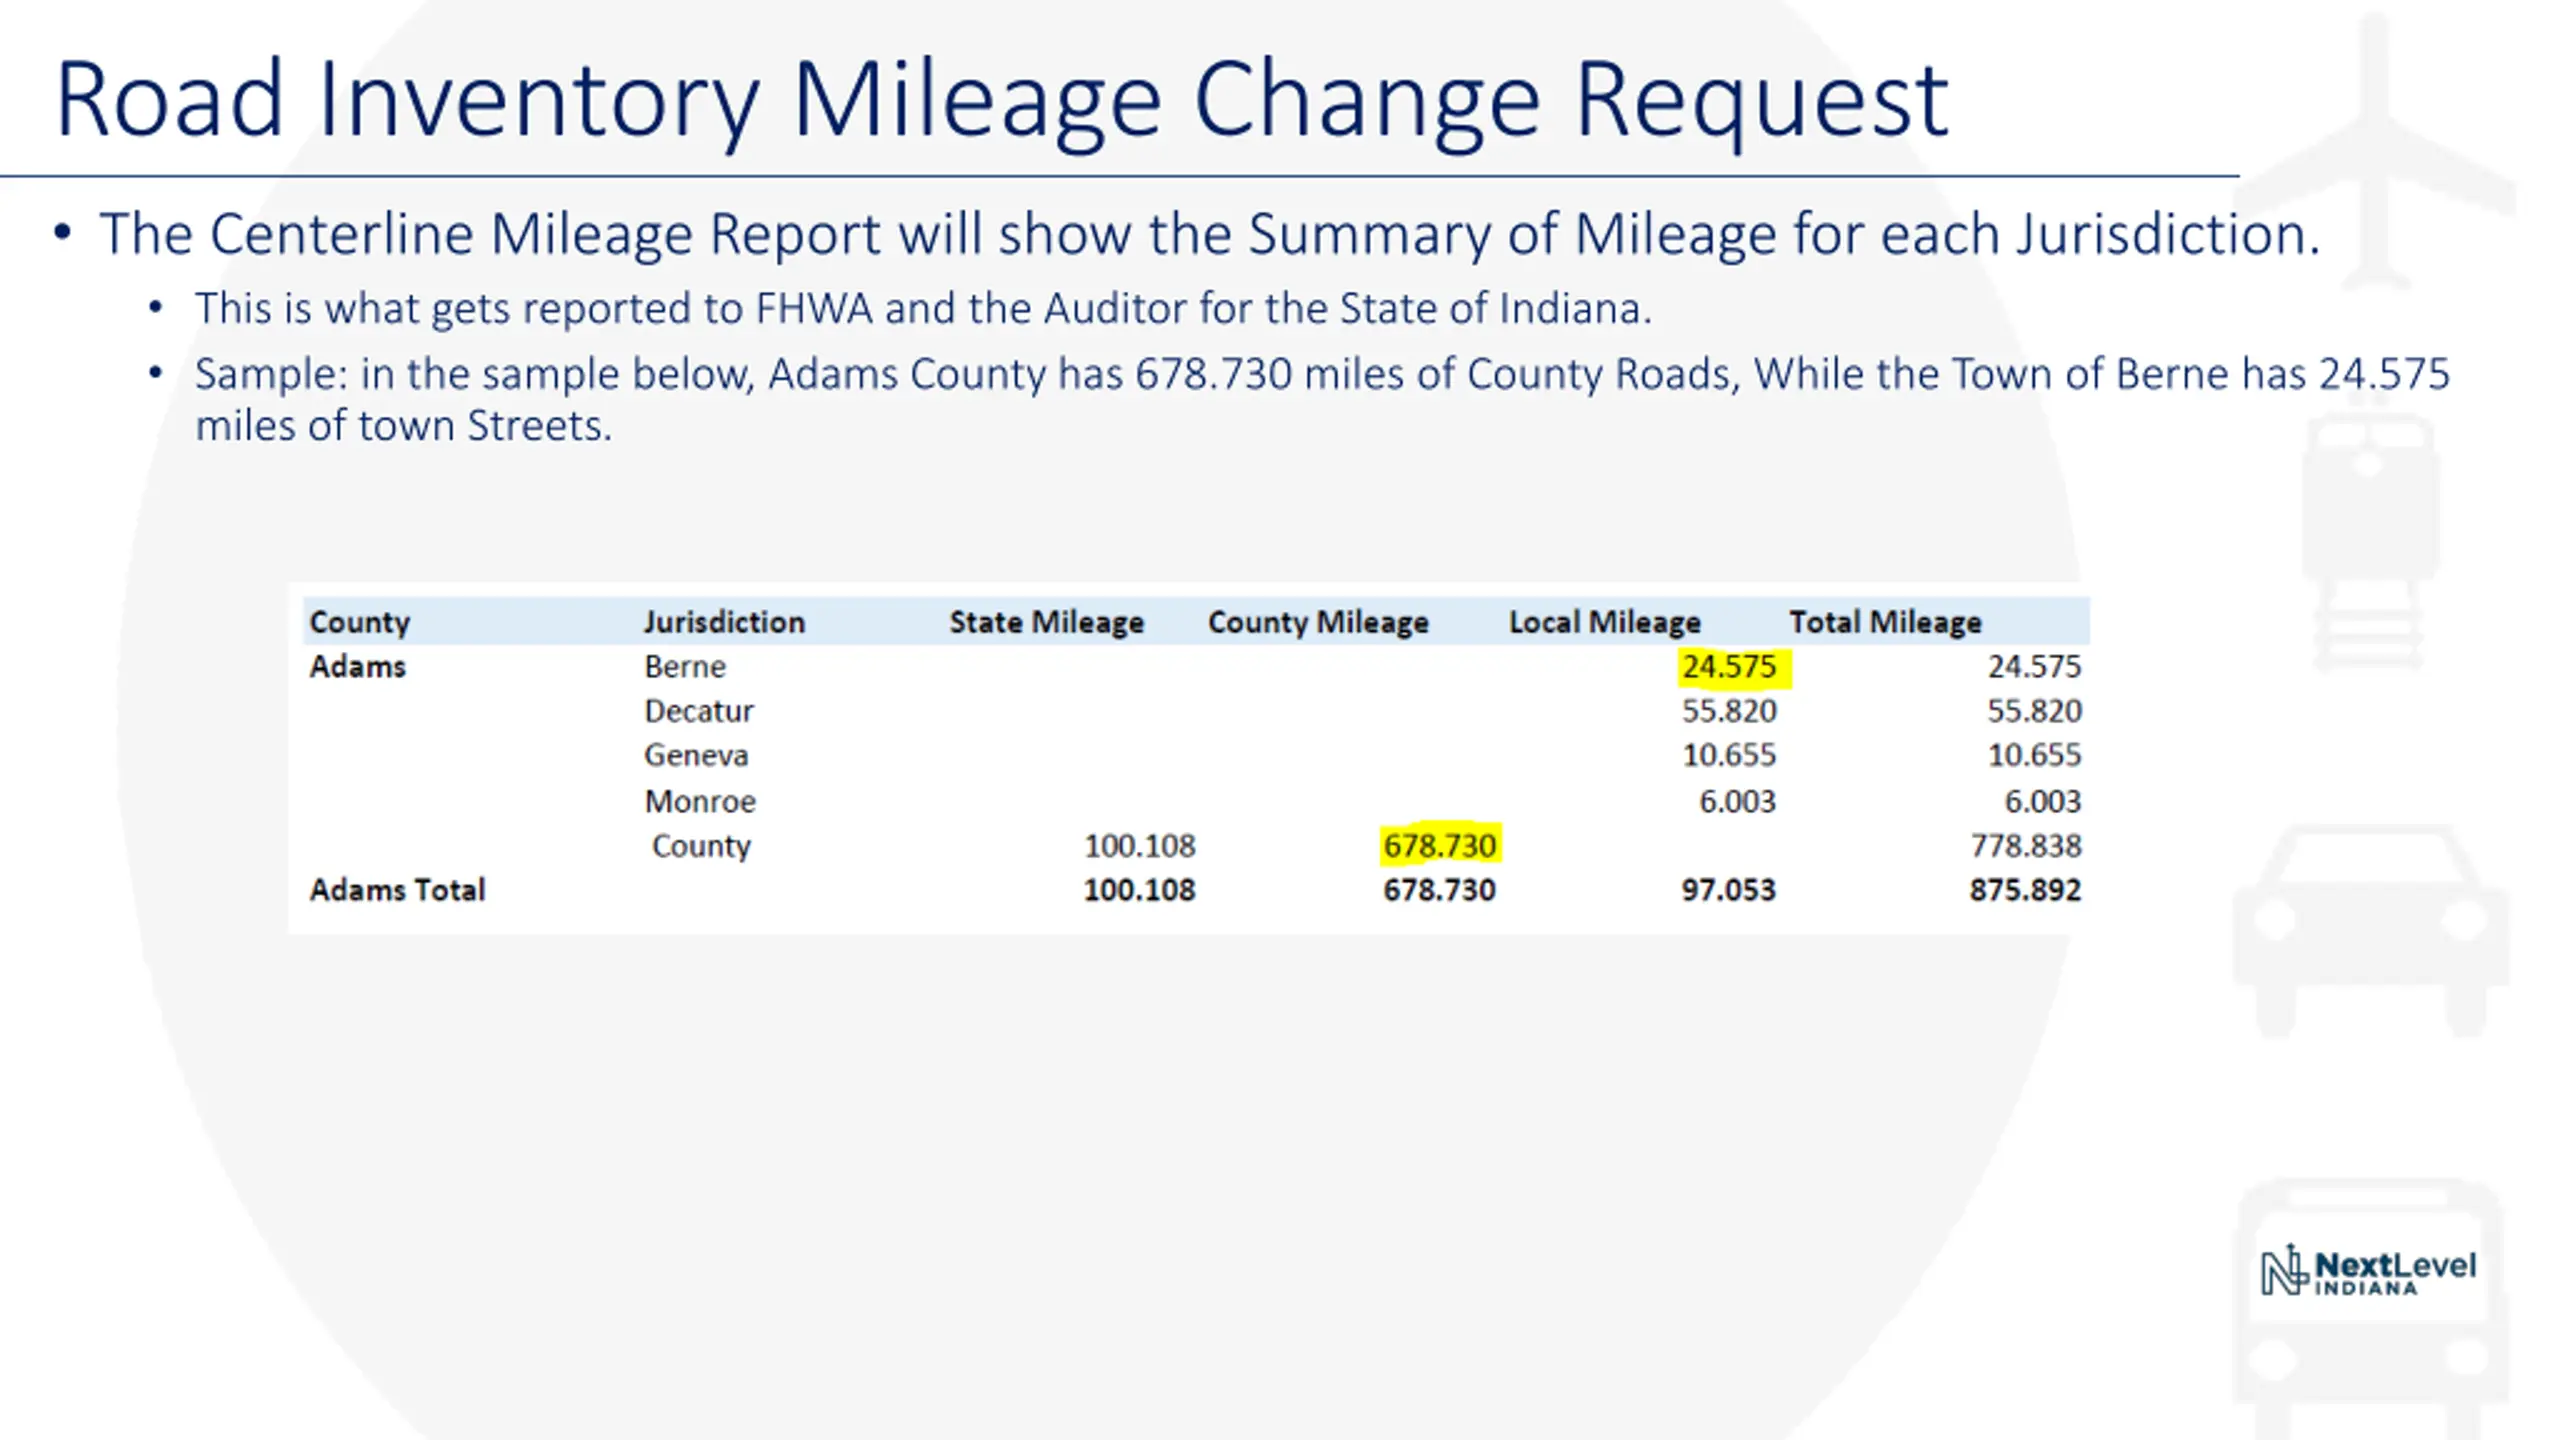
Task: Select the bold Adams county cell
Action: coord(357,666)
